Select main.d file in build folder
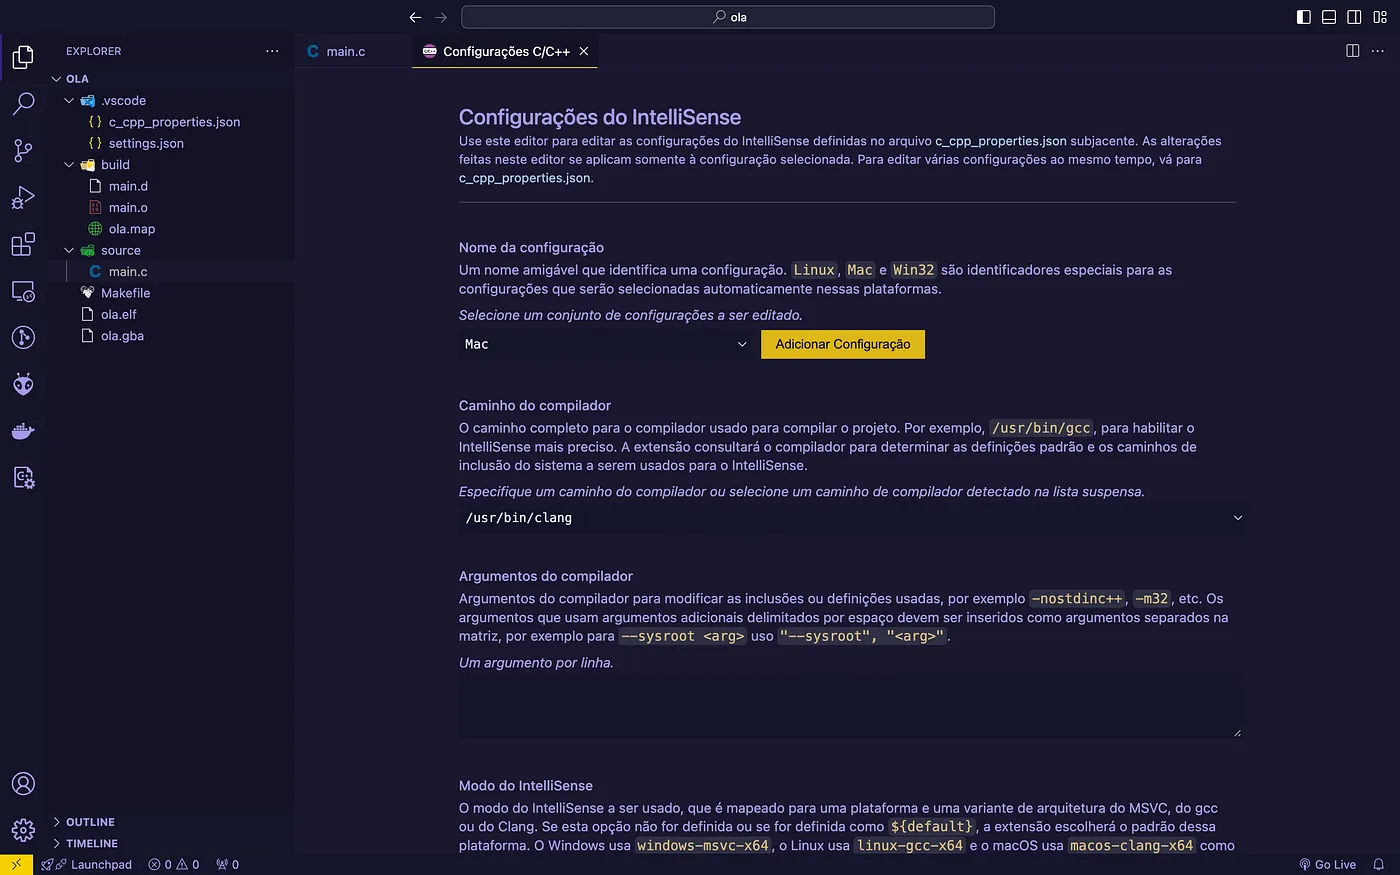1400x875 pixels. pyautogui.click(x=128, y=186)
